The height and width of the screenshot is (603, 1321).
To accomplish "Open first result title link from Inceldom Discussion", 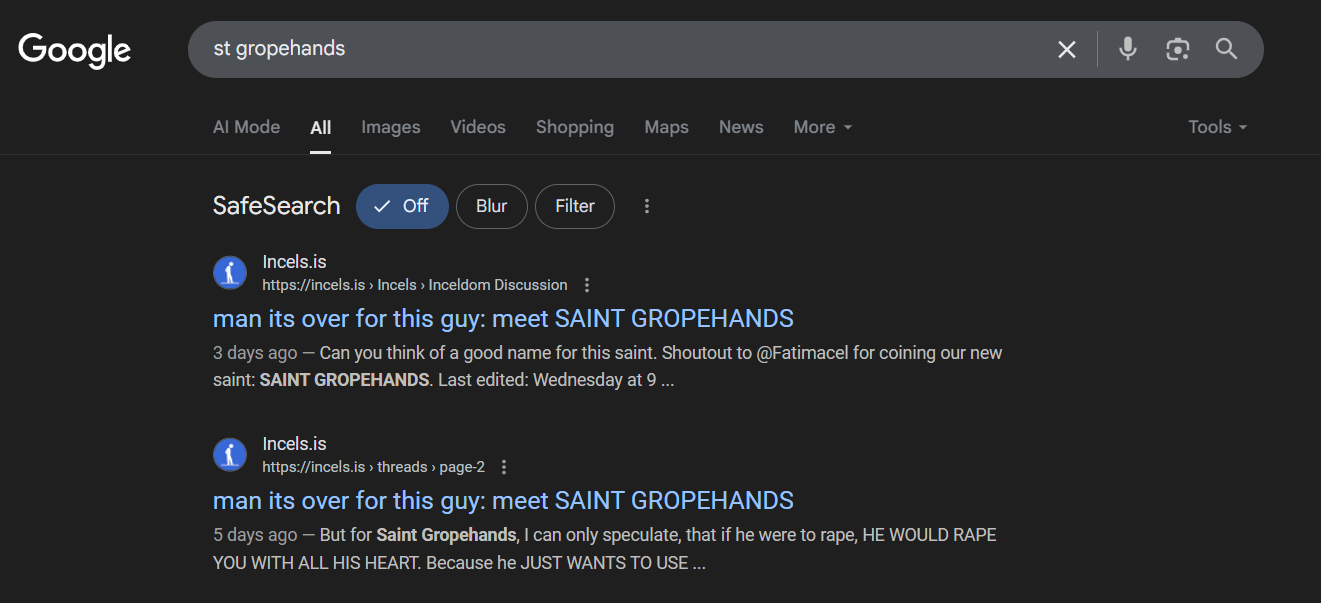I will coord(503,319).
